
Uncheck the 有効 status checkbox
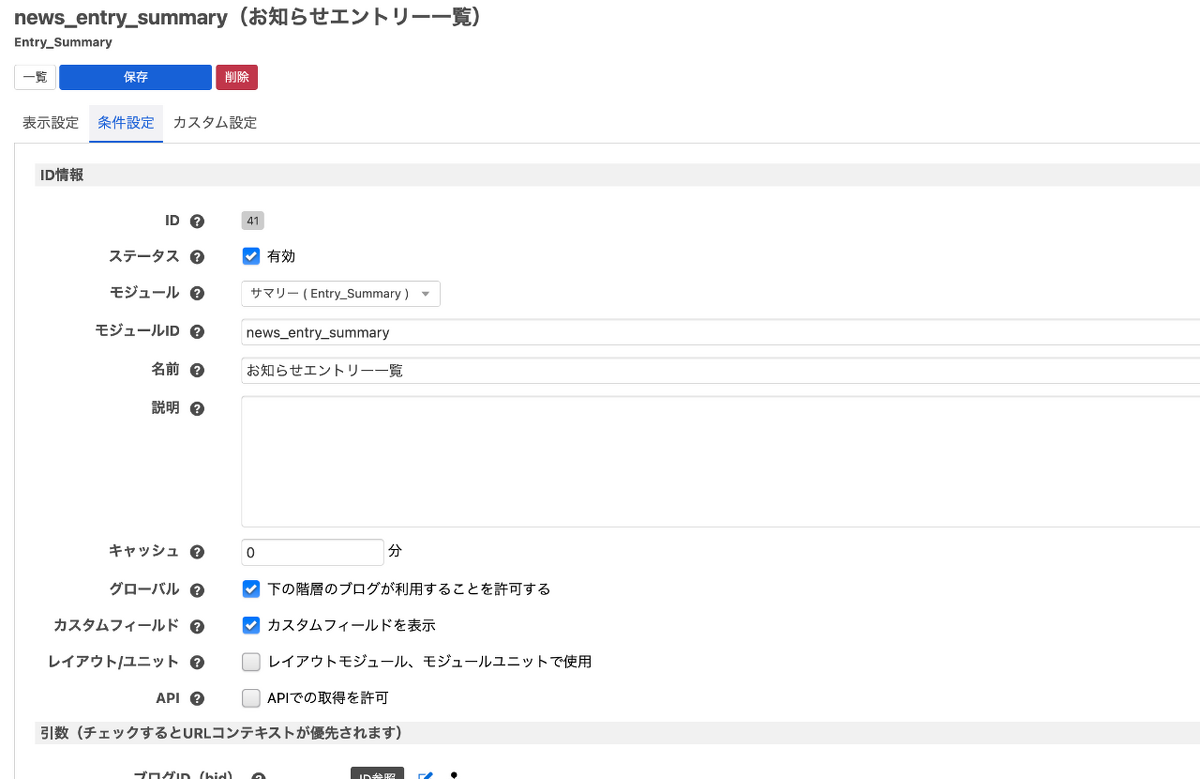tap(252, 256)
